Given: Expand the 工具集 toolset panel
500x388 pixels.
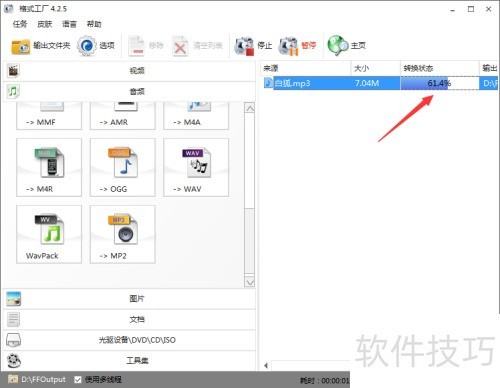Looking at the screenshot, I should (129, 360).
